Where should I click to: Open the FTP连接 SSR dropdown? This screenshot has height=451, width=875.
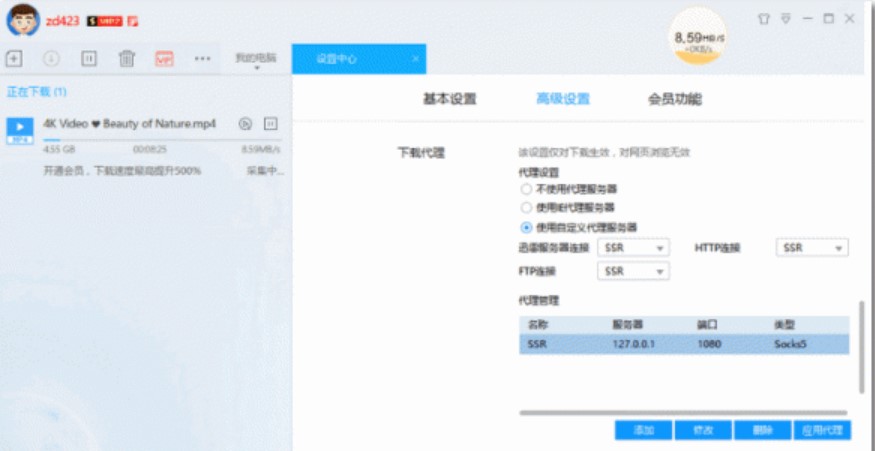tap(633, 271)
